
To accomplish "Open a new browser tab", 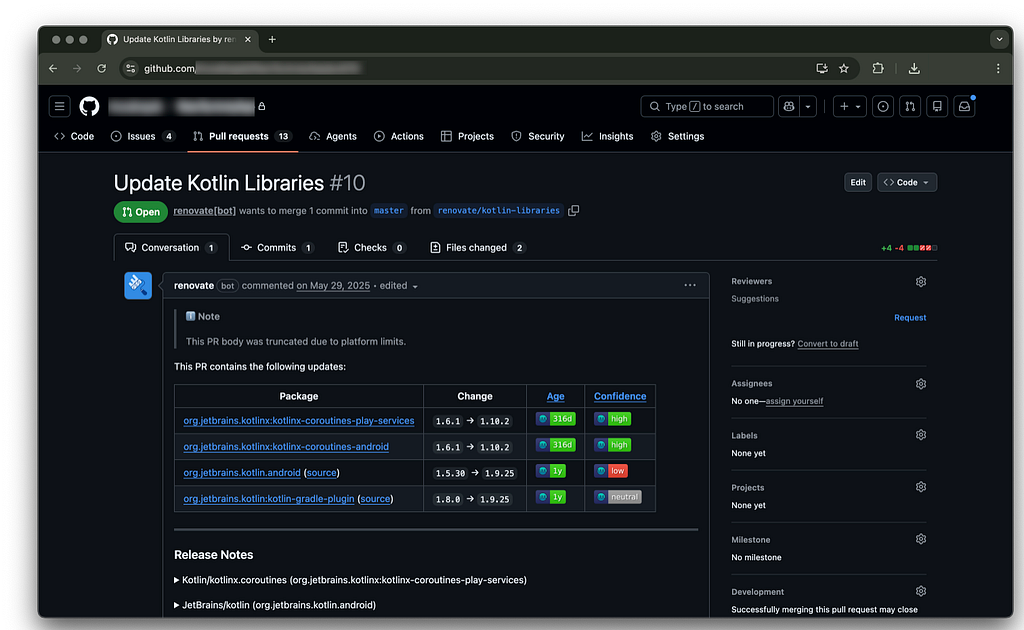I will [272, 39].
